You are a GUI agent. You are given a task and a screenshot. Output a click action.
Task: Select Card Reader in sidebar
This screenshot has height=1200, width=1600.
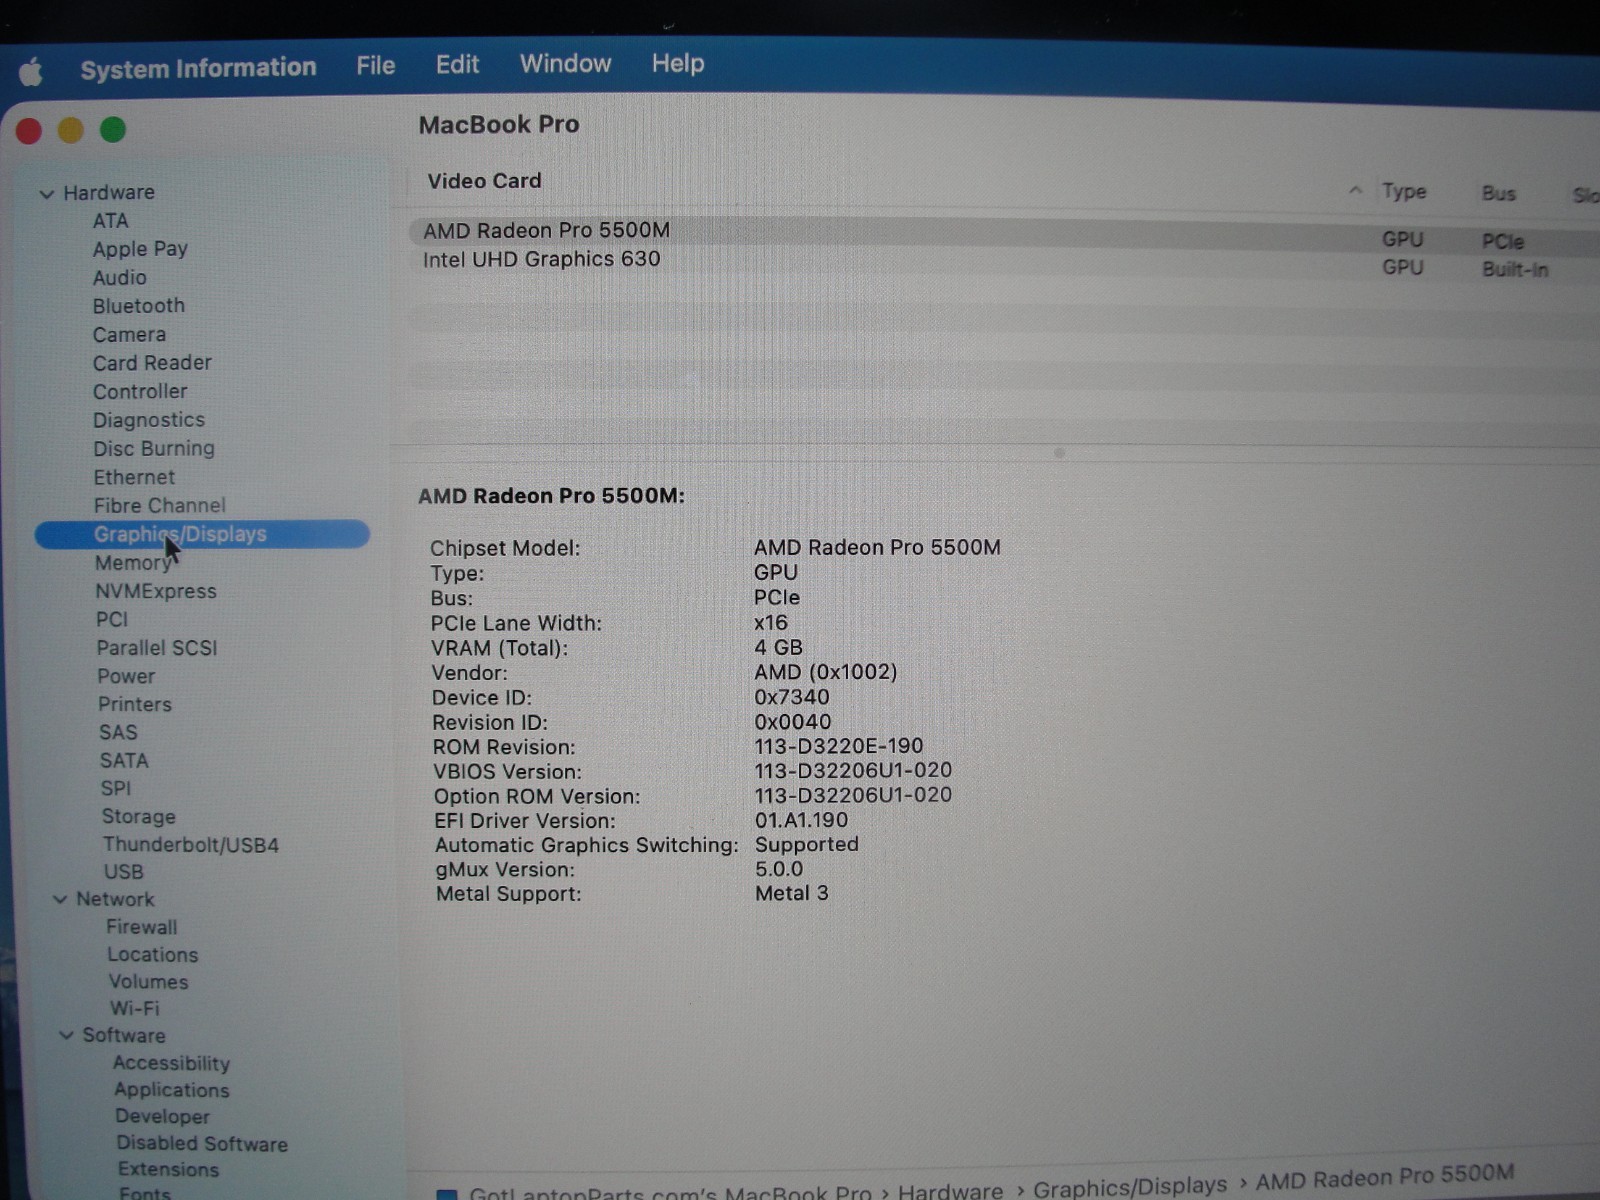pyautogui.click(x=152, y=363)
